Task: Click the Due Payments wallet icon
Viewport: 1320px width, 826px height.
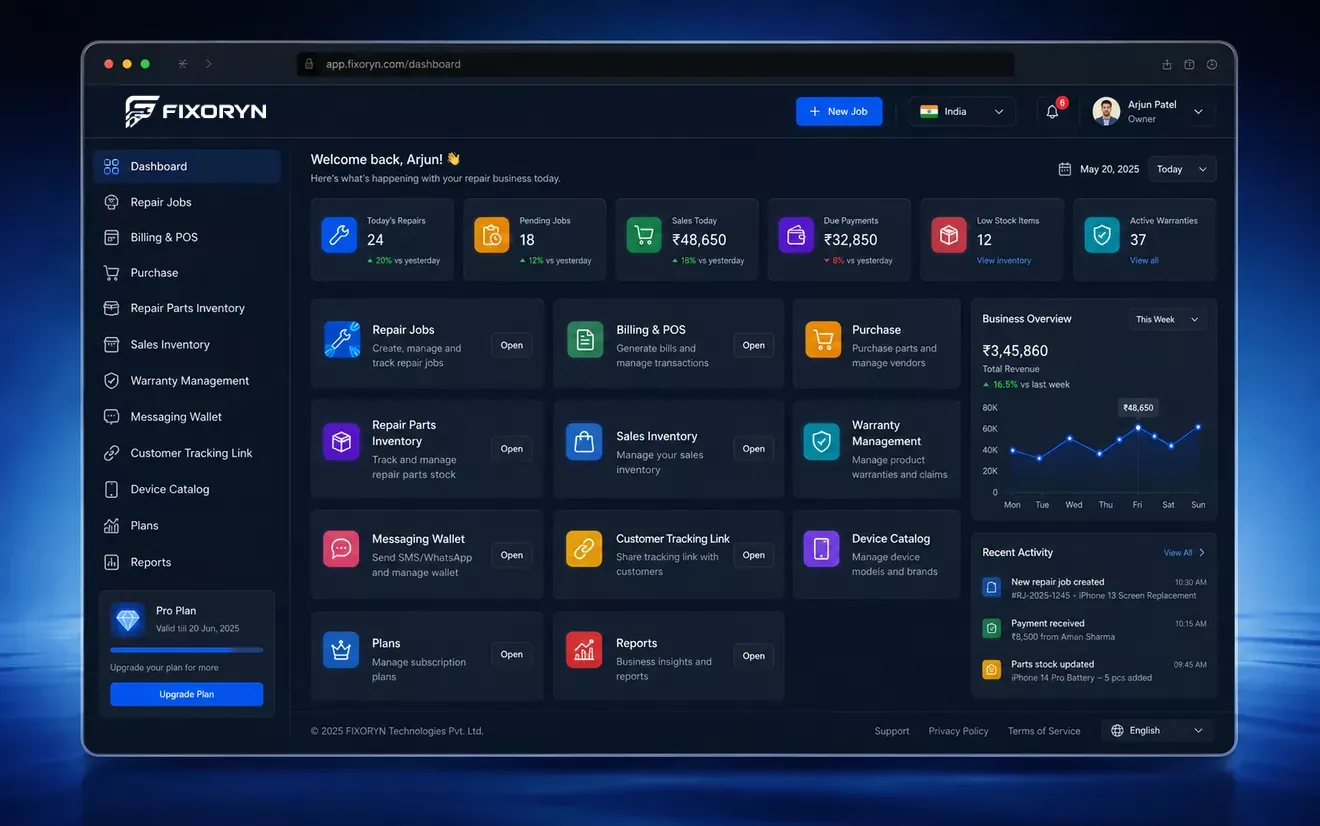Action: (x=796, y=236)
